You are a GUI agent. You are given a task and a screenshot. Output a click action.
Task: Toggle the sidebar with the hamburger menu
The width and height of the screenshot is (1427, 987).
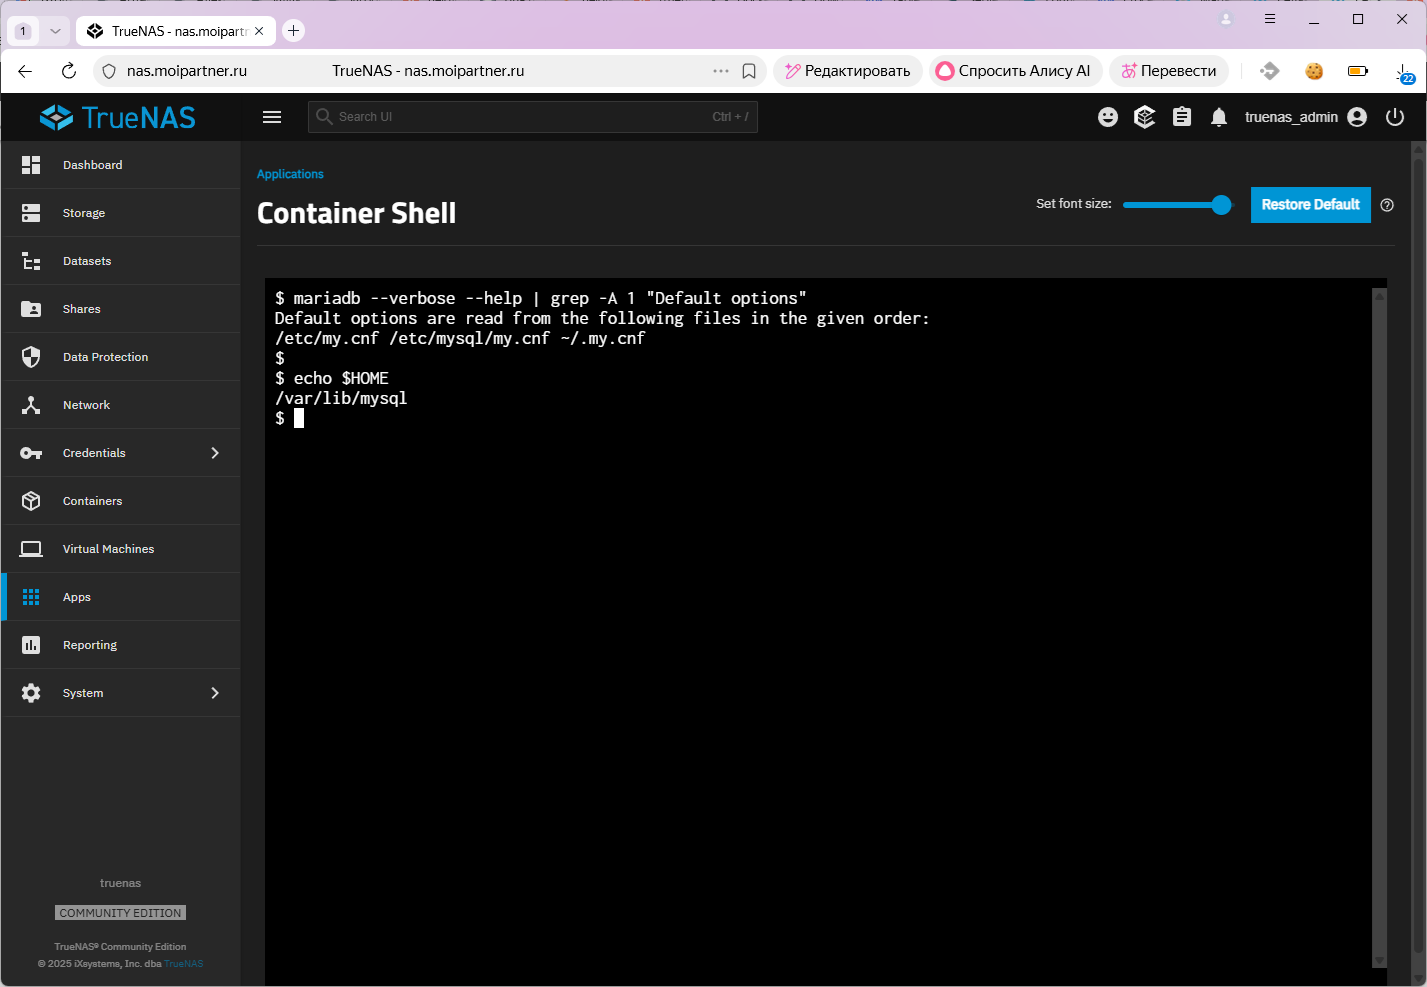click(271, 116)
